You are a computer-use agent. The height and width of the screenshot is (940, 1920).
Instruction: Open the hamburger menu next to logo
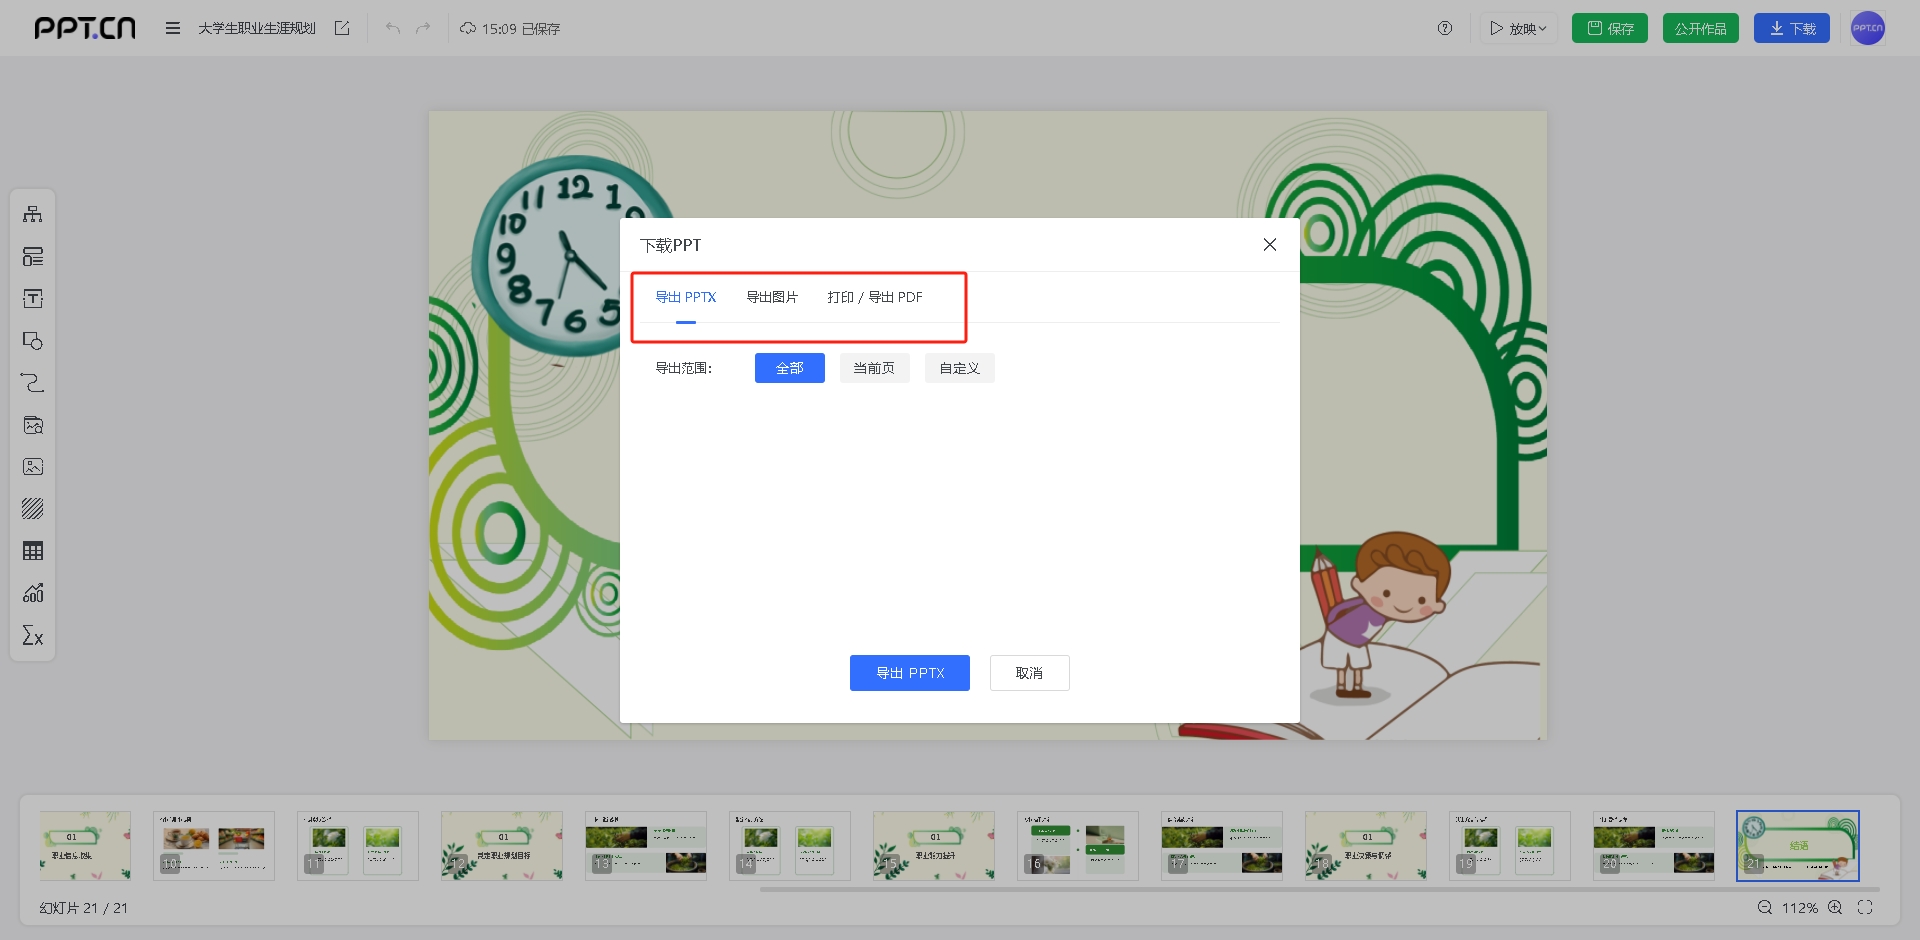173,28
